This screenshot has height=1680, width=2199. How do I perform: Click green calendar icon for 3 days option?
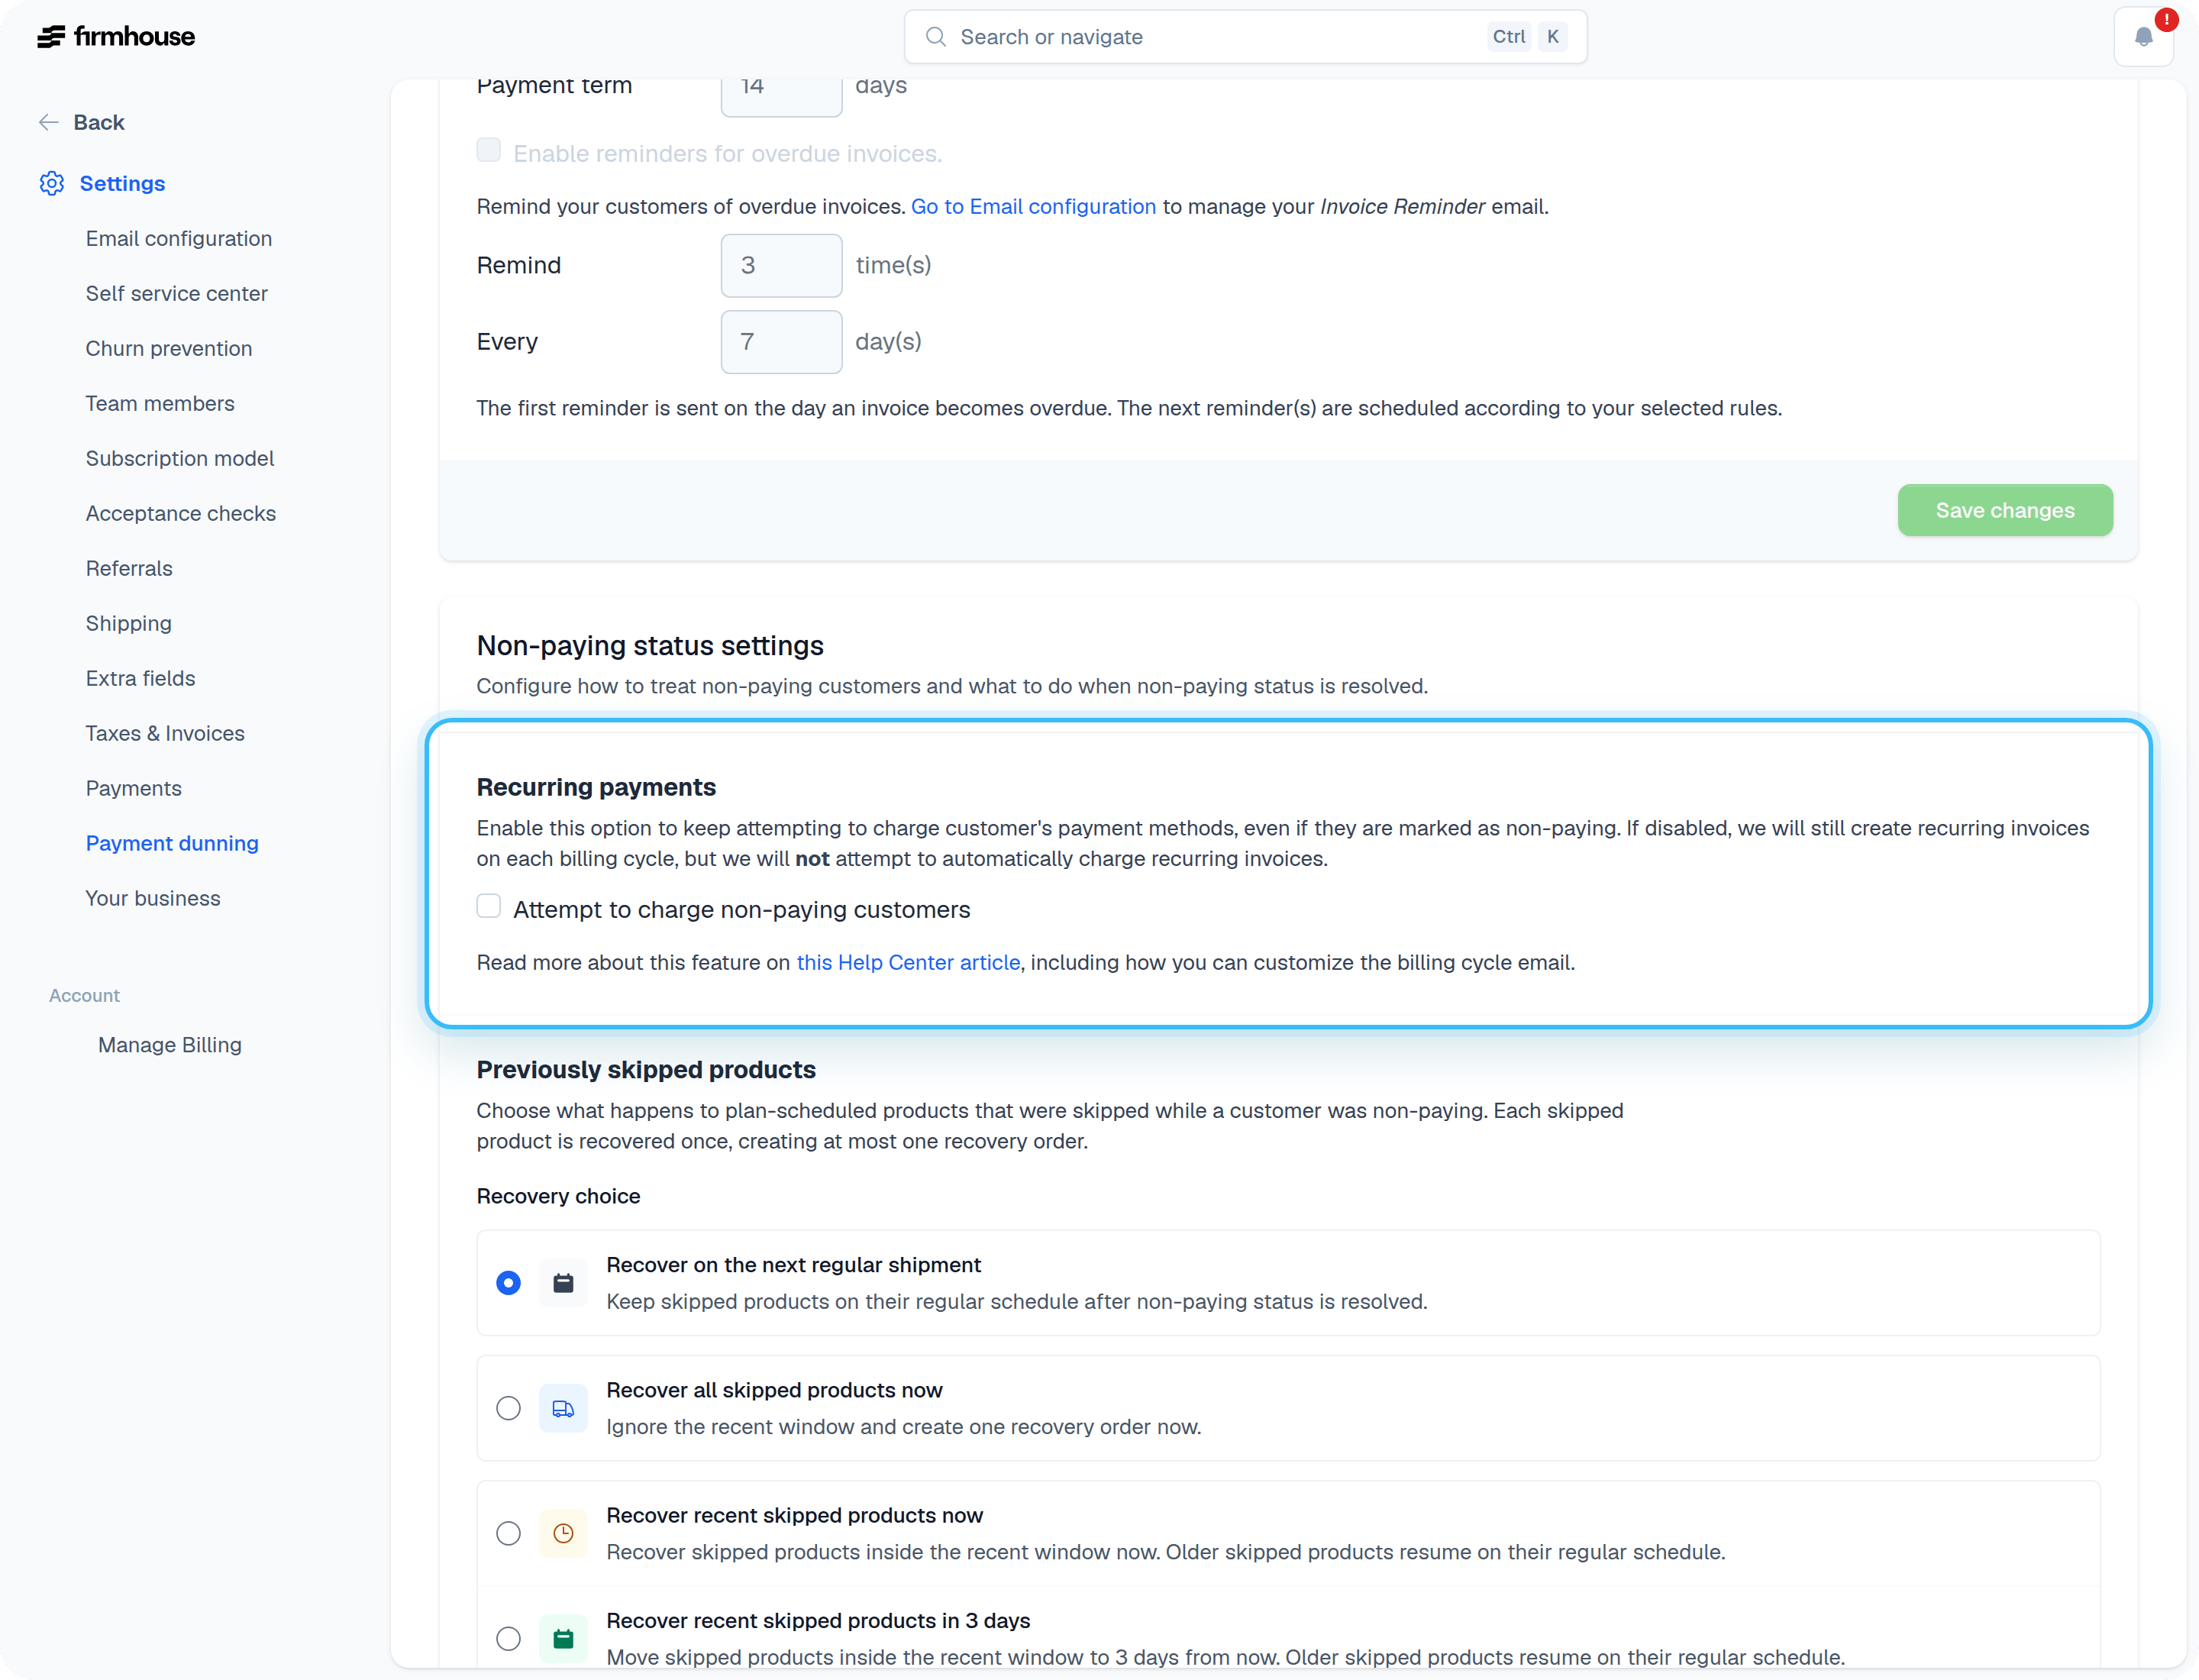click(563, 1638)
